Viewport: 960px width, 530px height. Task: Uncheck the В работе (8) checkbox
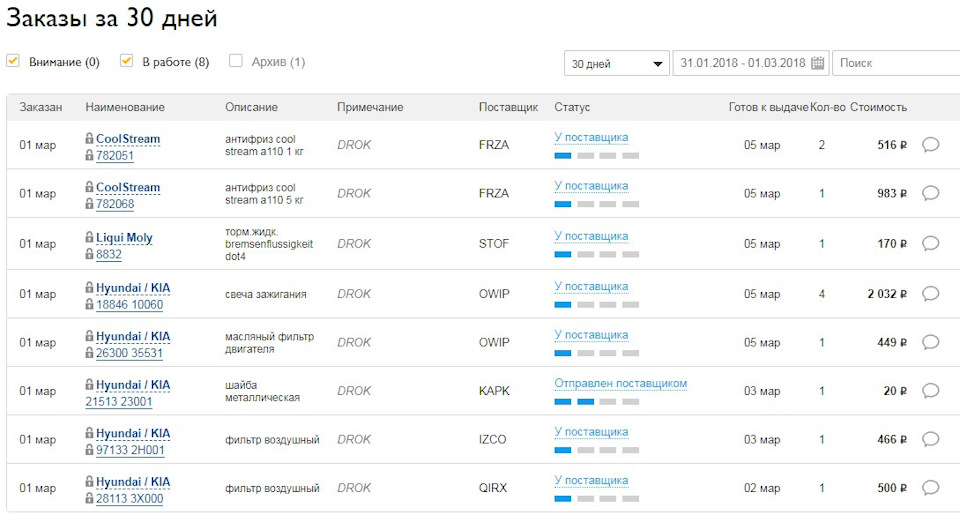pos(126,61)
